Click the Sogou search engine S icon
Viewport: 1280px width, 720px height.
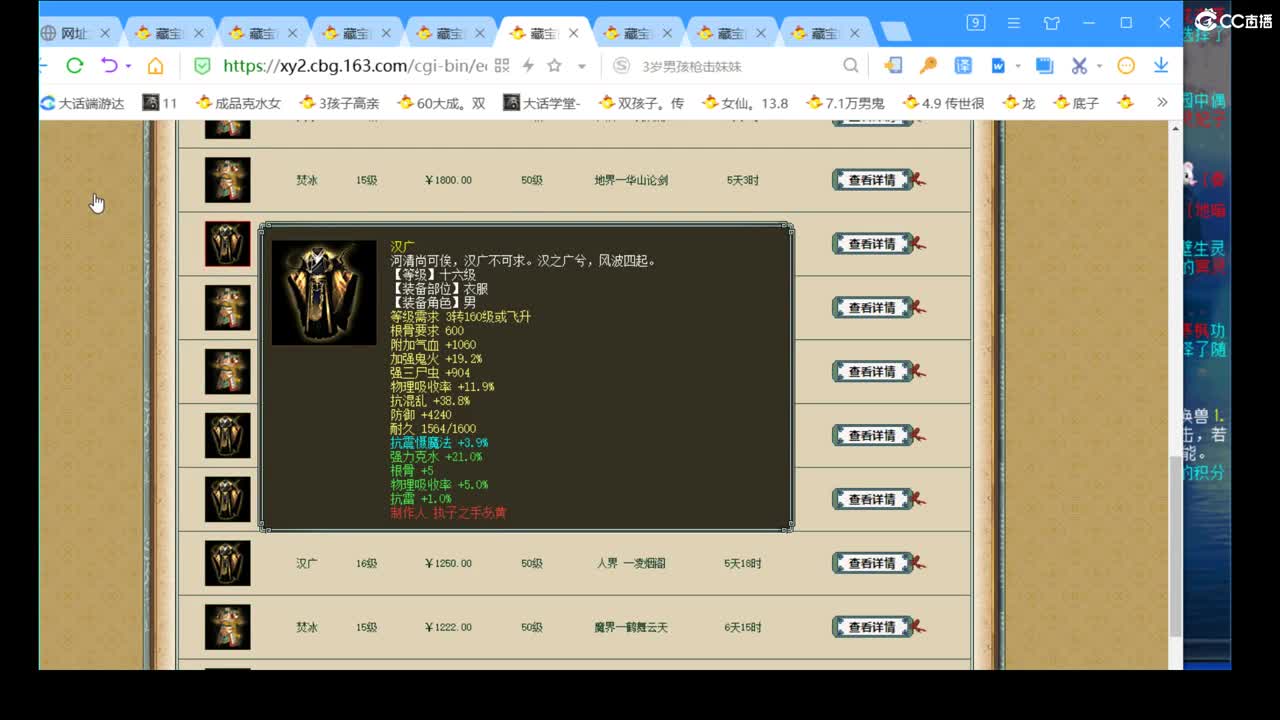(x=621, y=66)
